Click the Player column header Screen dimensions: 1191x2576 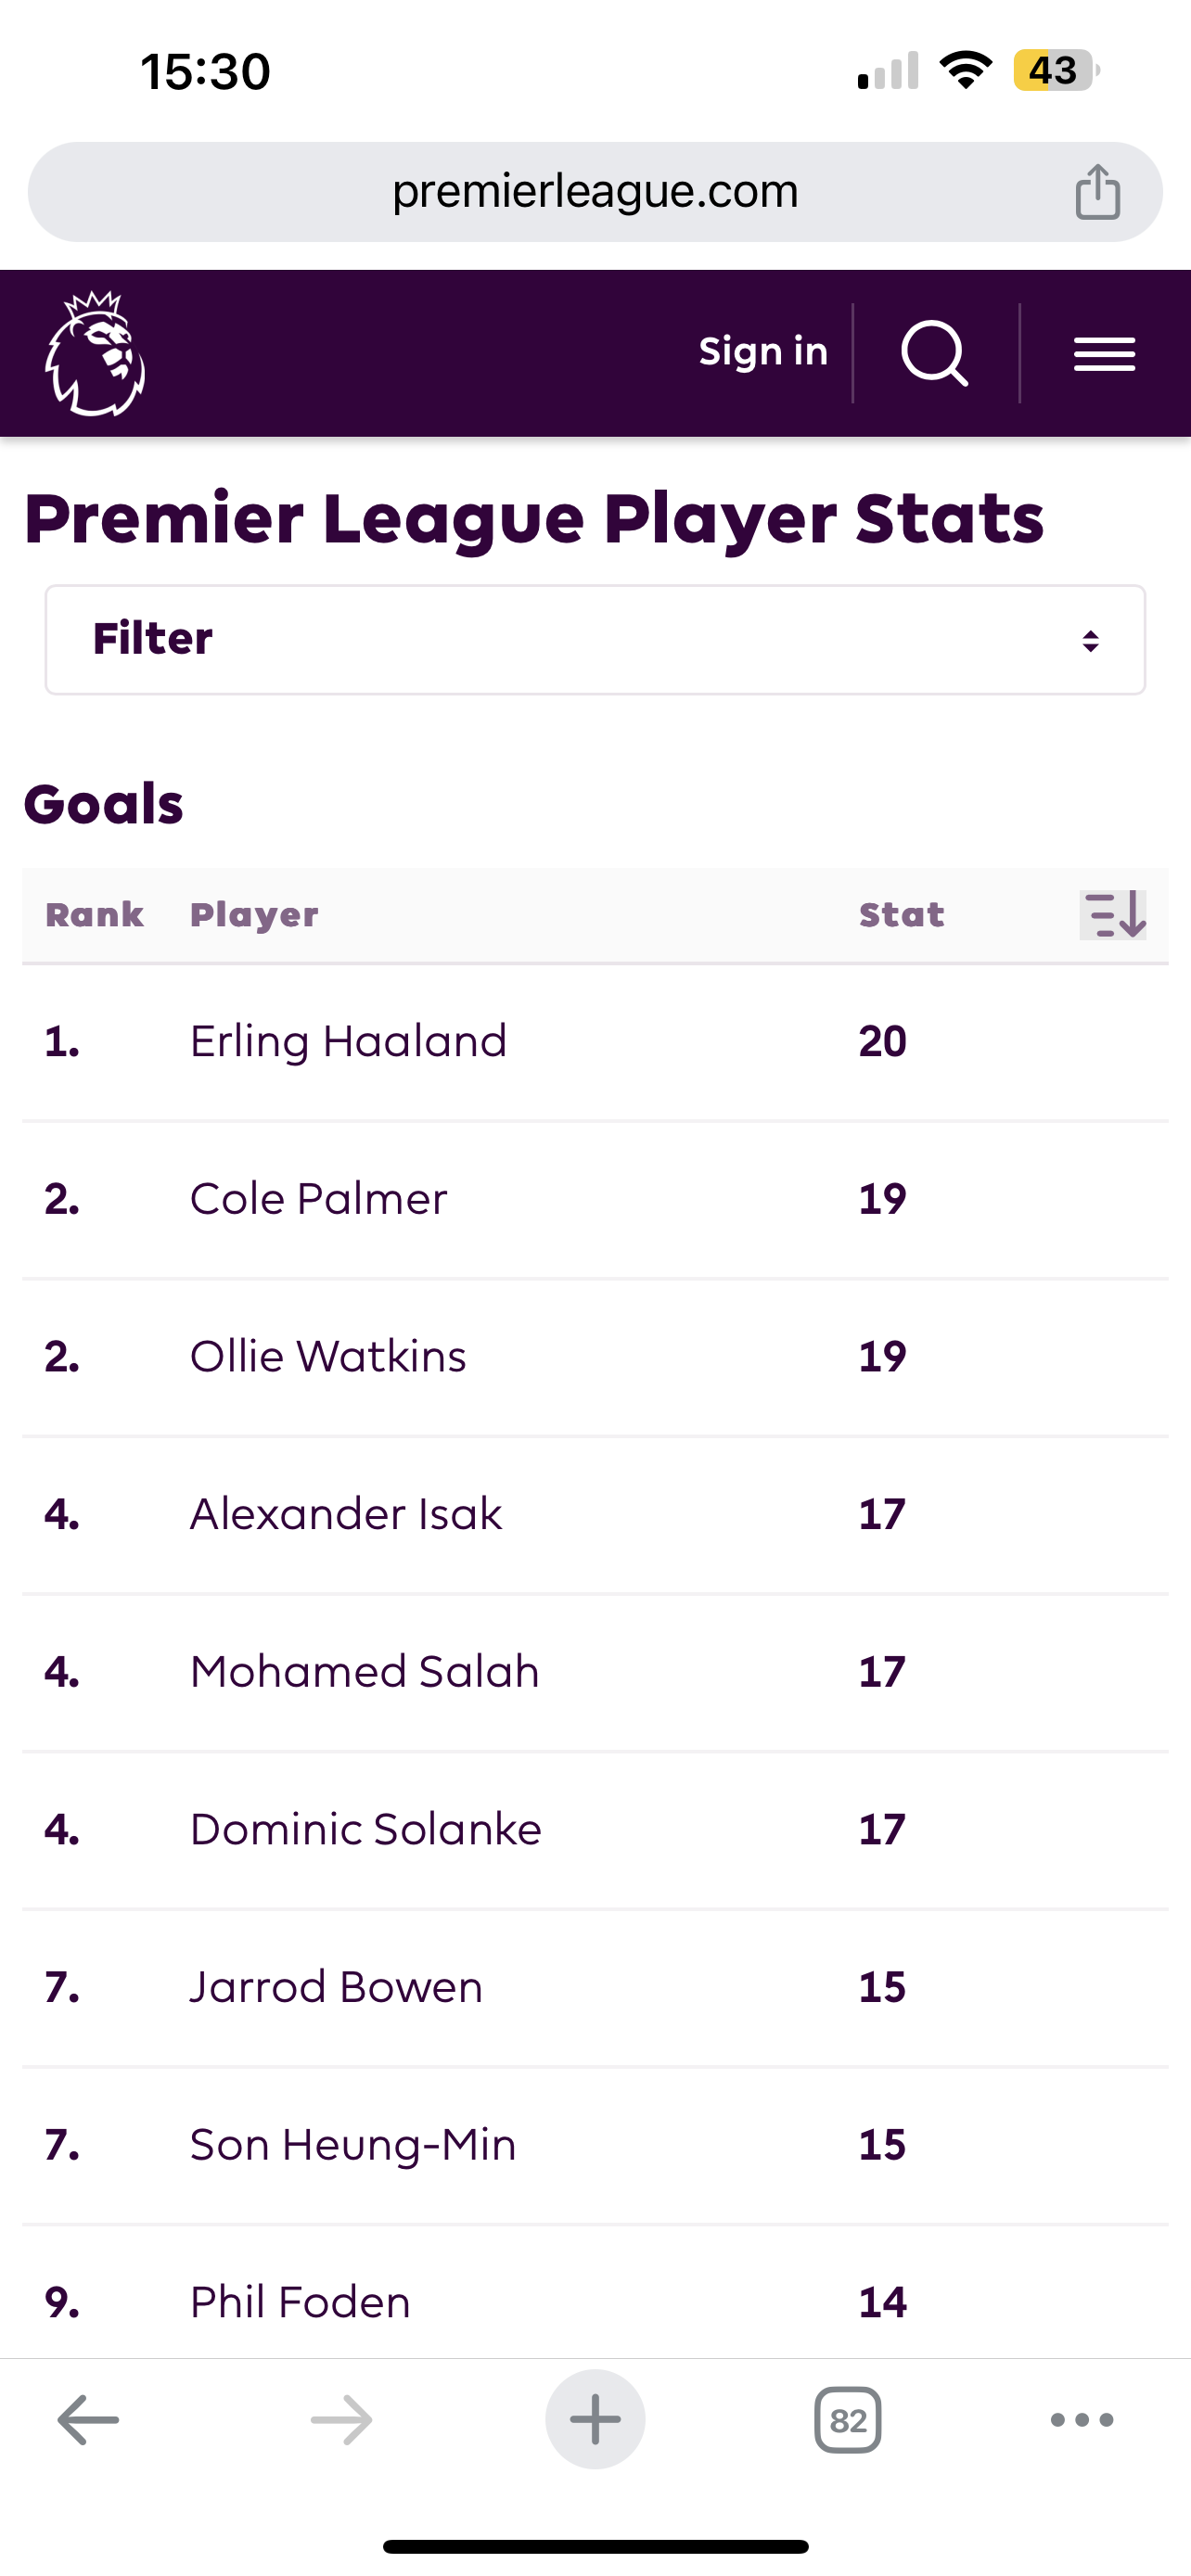click(254, 915)
